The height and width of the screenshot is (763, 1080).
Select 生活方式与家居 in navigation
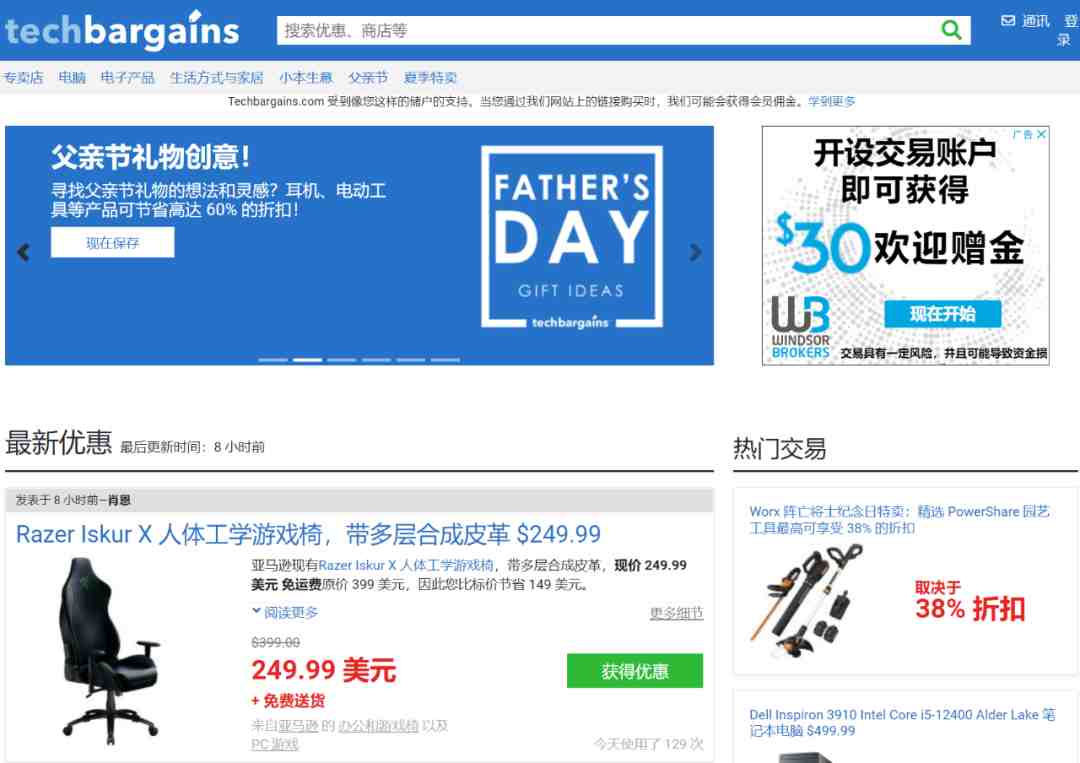point(216,77)
